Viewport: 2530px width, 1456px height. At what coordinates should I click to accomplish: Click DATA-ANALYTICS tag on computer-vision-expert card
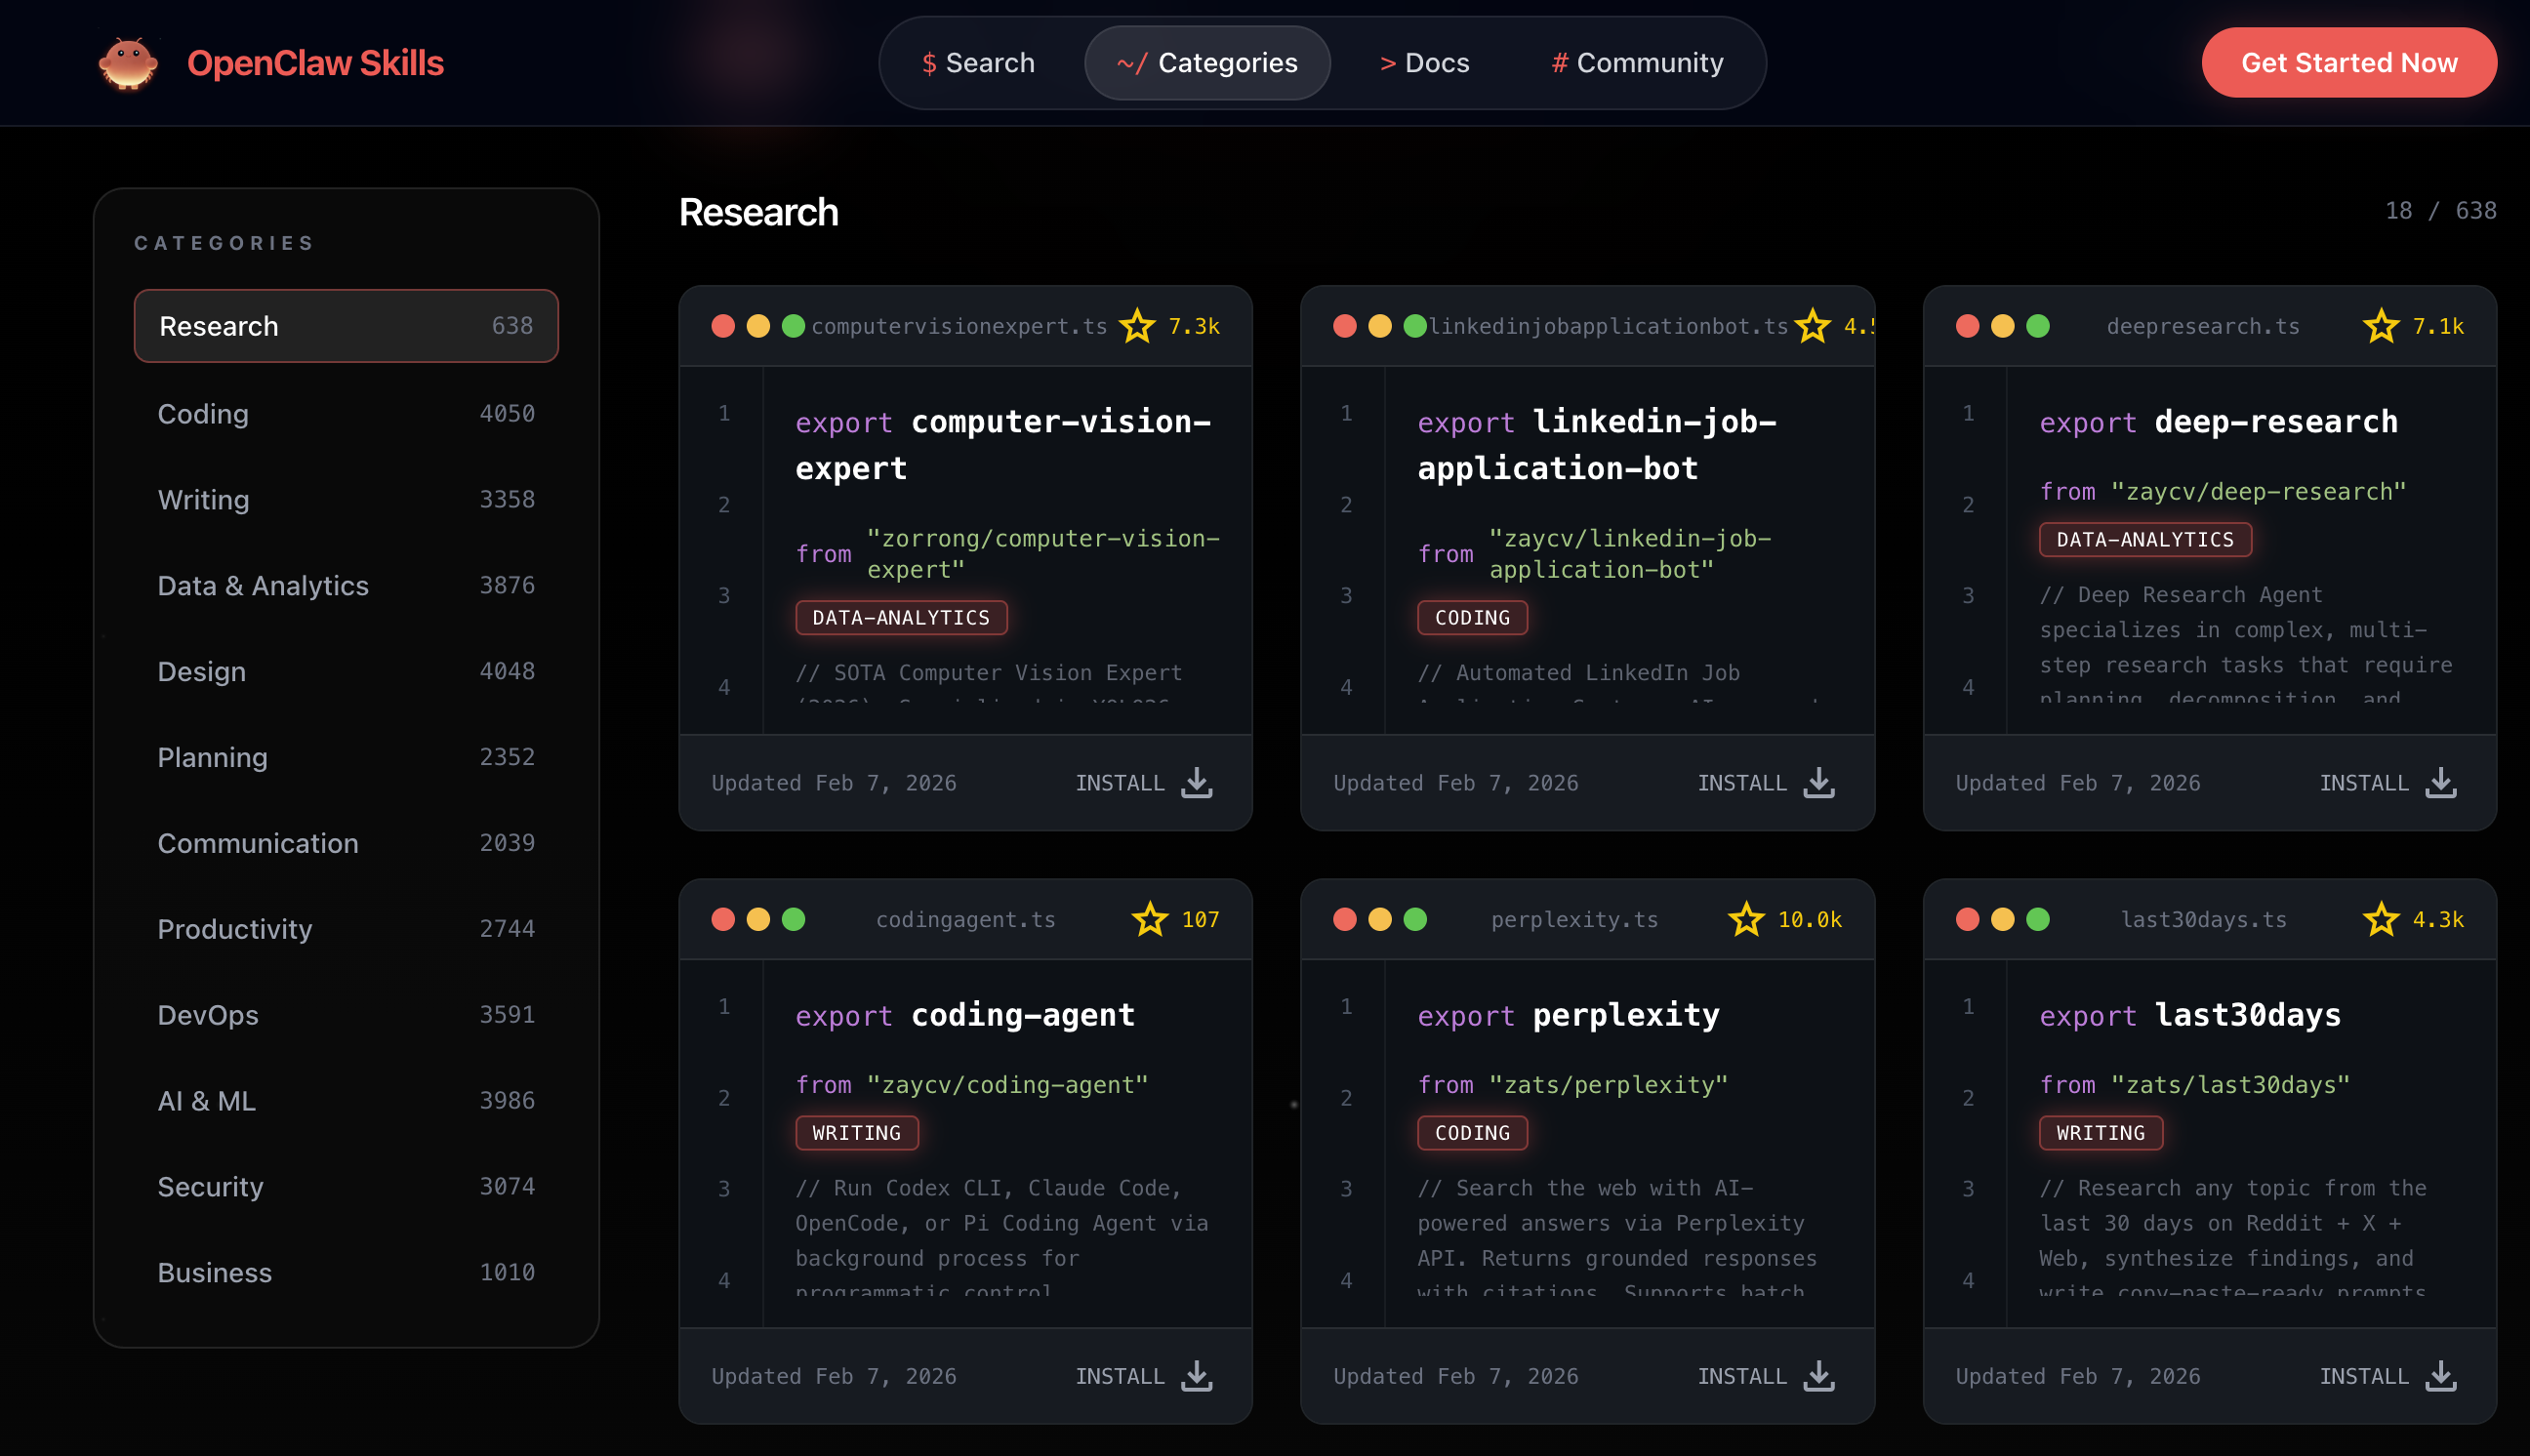[x=900, y=618]
